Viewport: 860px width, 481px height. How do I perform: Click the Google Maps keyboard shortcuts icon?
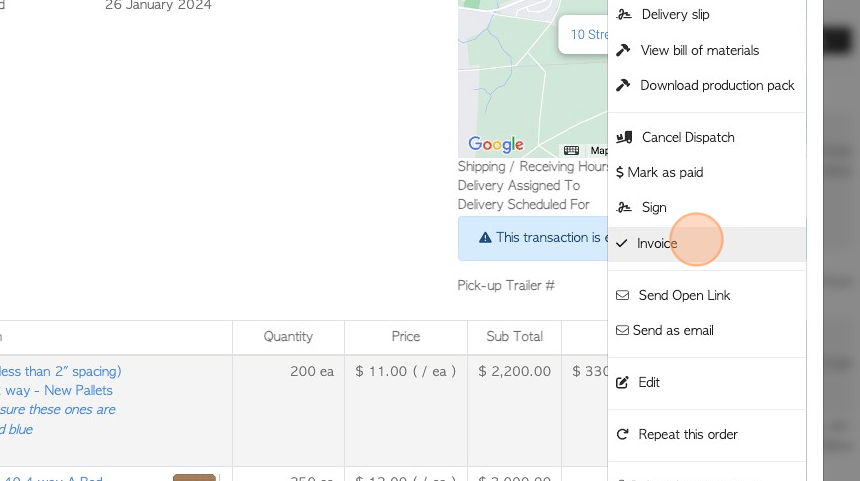tap(571, 150)
